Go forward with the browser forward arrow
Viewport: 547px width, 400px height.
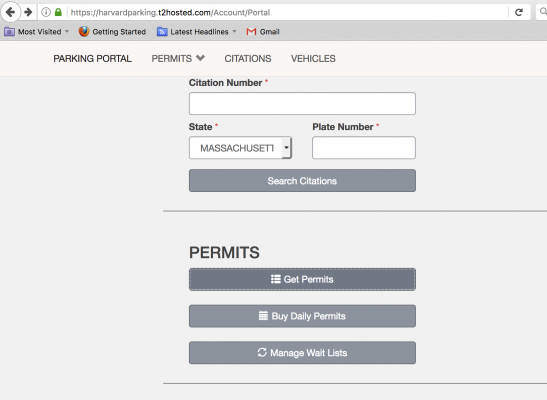pyautogui.click(x=28, y=12)
